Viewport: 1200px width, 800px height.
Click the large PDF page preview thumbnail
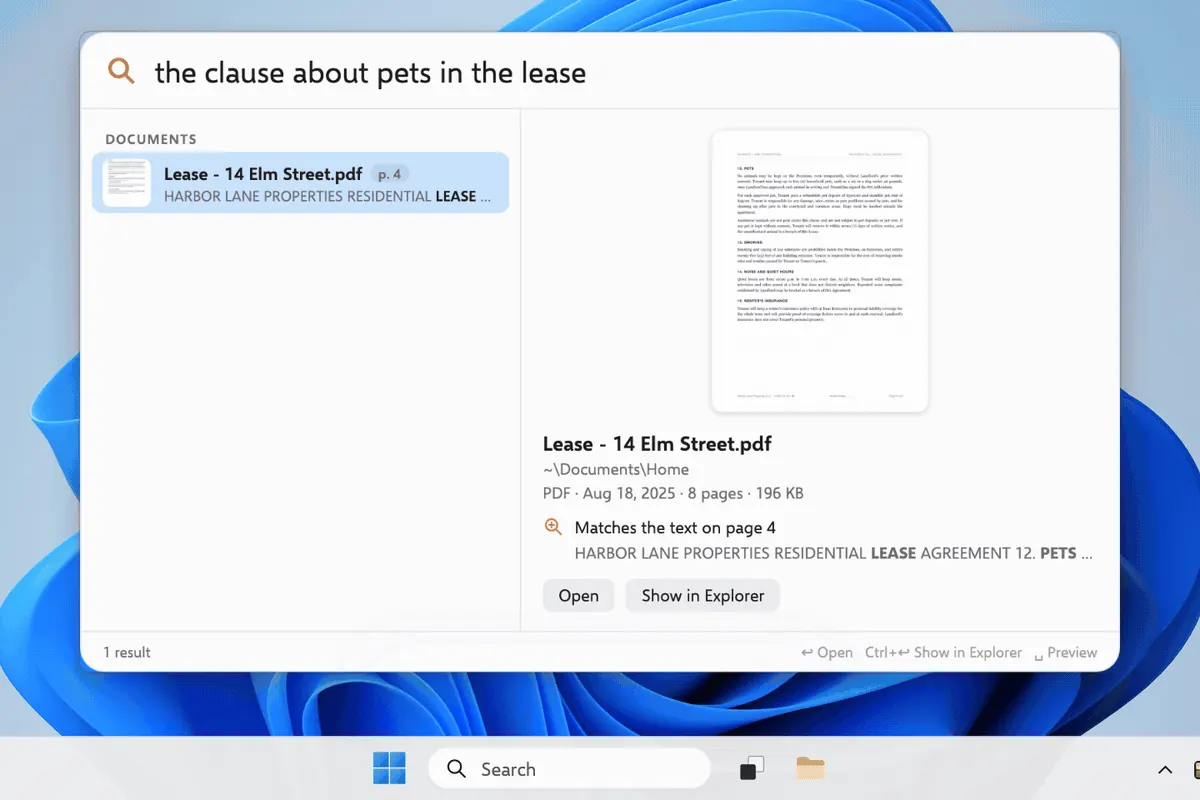tap(820, 271)
